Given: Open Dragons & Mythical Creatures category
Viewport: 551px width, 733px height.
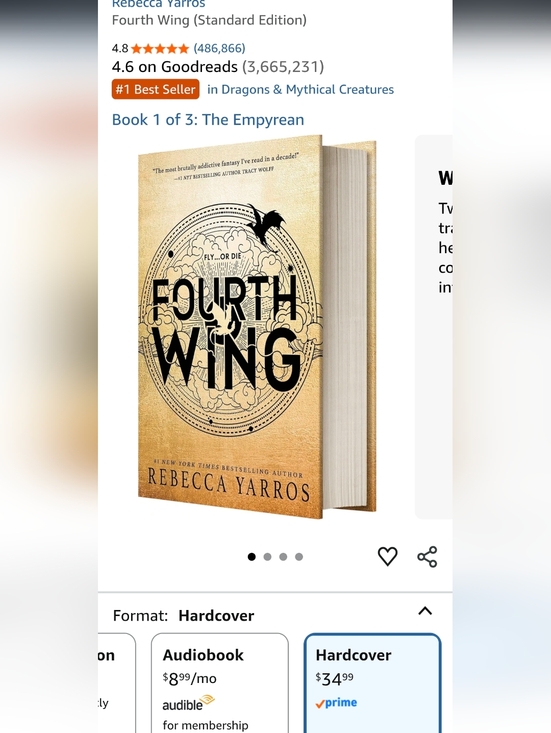Looking at the screenshot, I should coord(301,89).
